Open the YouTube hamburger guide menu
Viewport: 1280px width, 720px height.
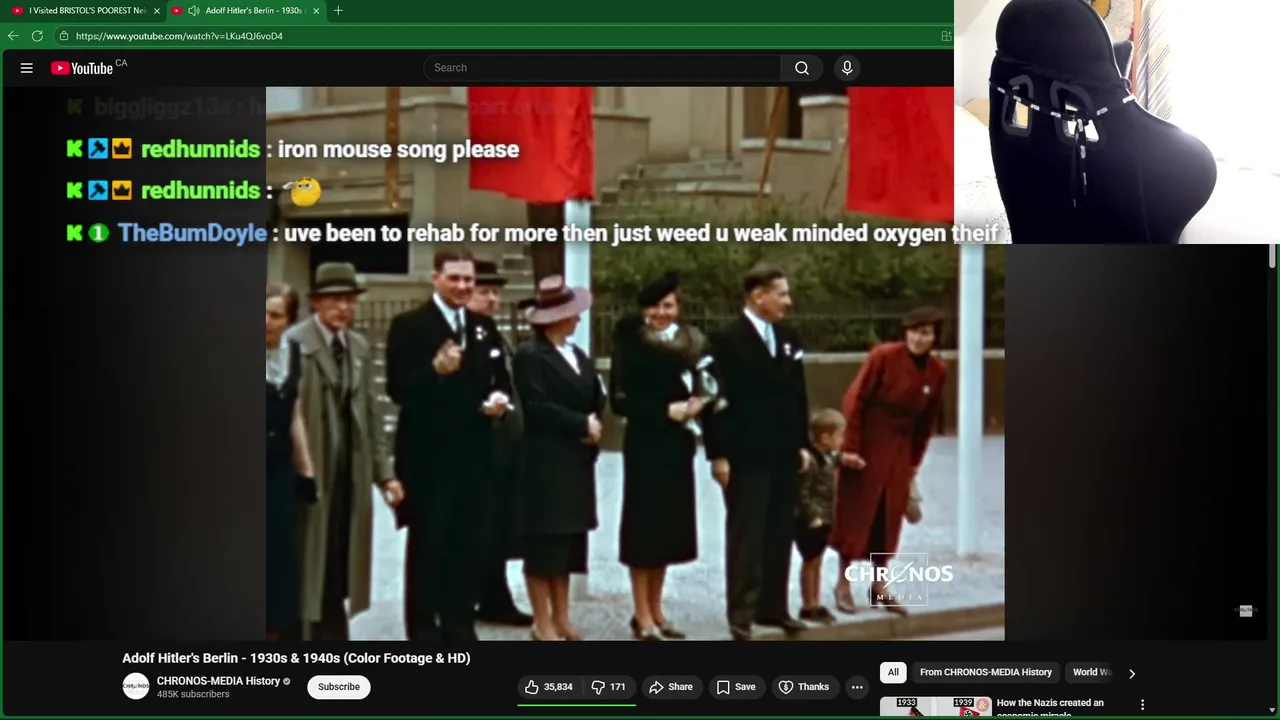[x=27, y=68]
